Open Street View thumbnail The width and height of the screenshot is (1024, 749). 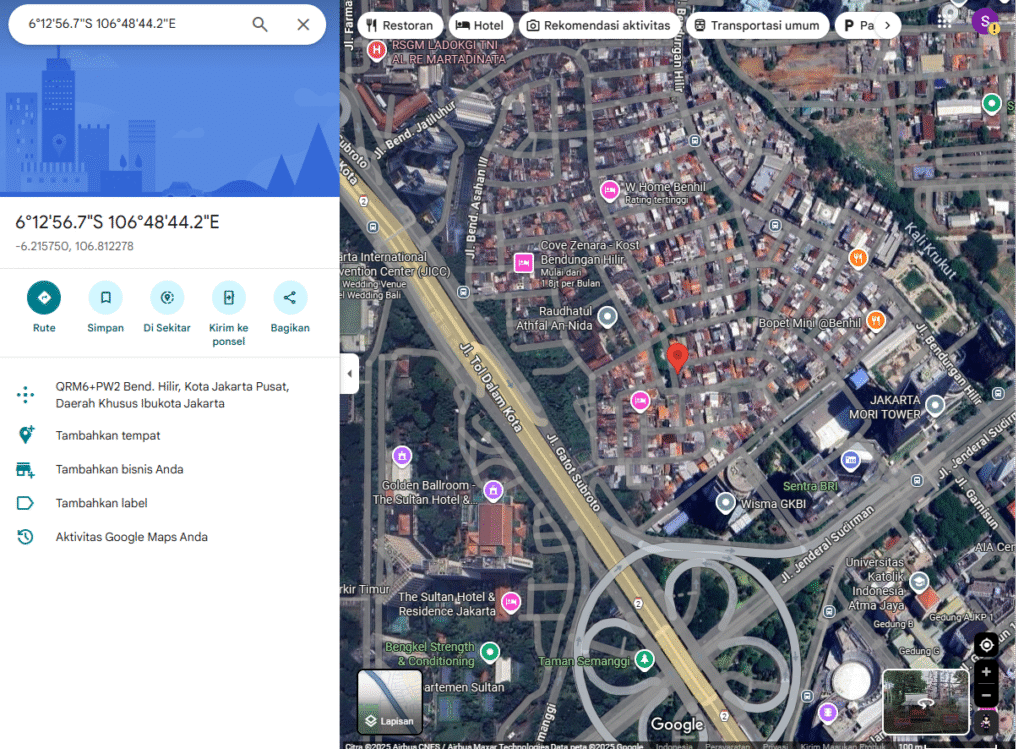(925, 701)
